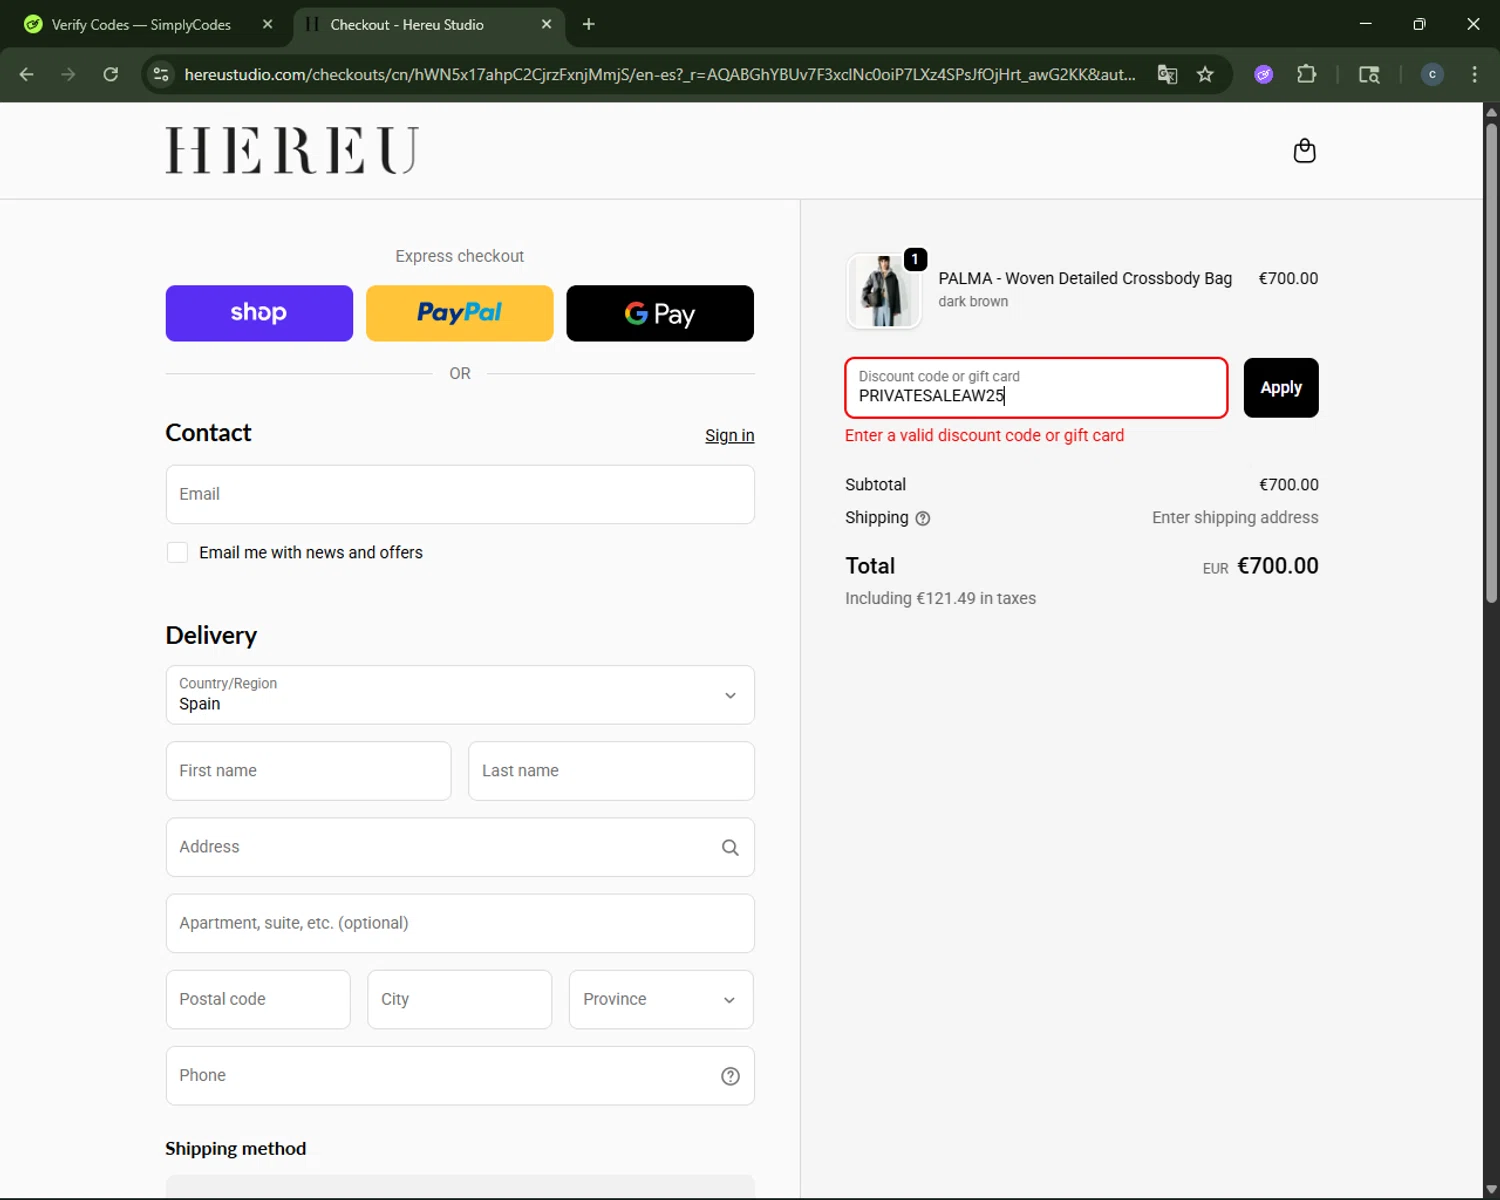This screenshot has height=1200, width=1500.
Task: Open the side panel search icon
Action: coord(1369,74)
